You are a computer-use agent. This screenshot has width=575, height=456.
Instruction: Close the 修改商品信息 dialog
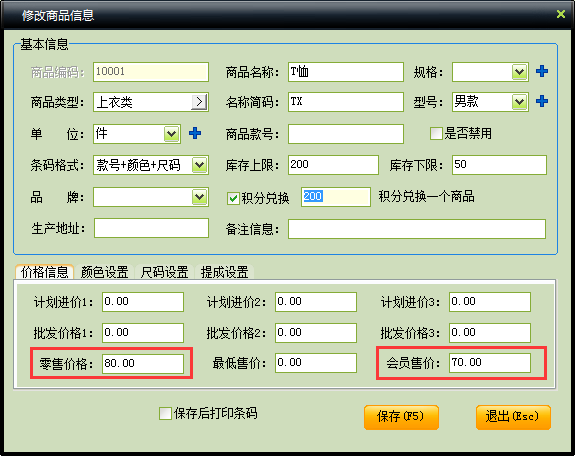tap(561, 14)
